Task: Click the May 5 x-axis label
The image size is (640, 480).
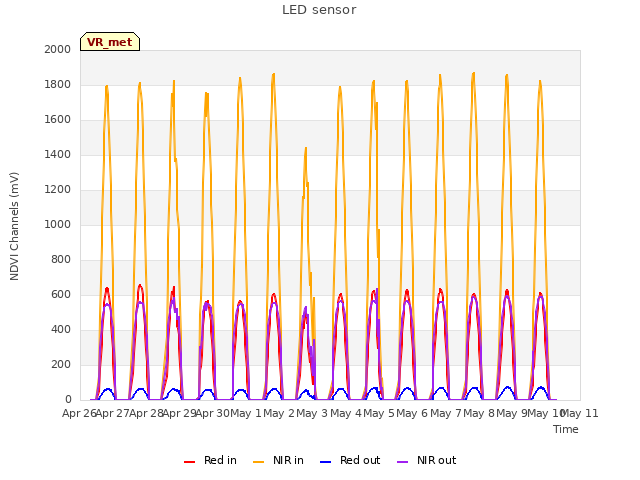Action: coord(379,413)
